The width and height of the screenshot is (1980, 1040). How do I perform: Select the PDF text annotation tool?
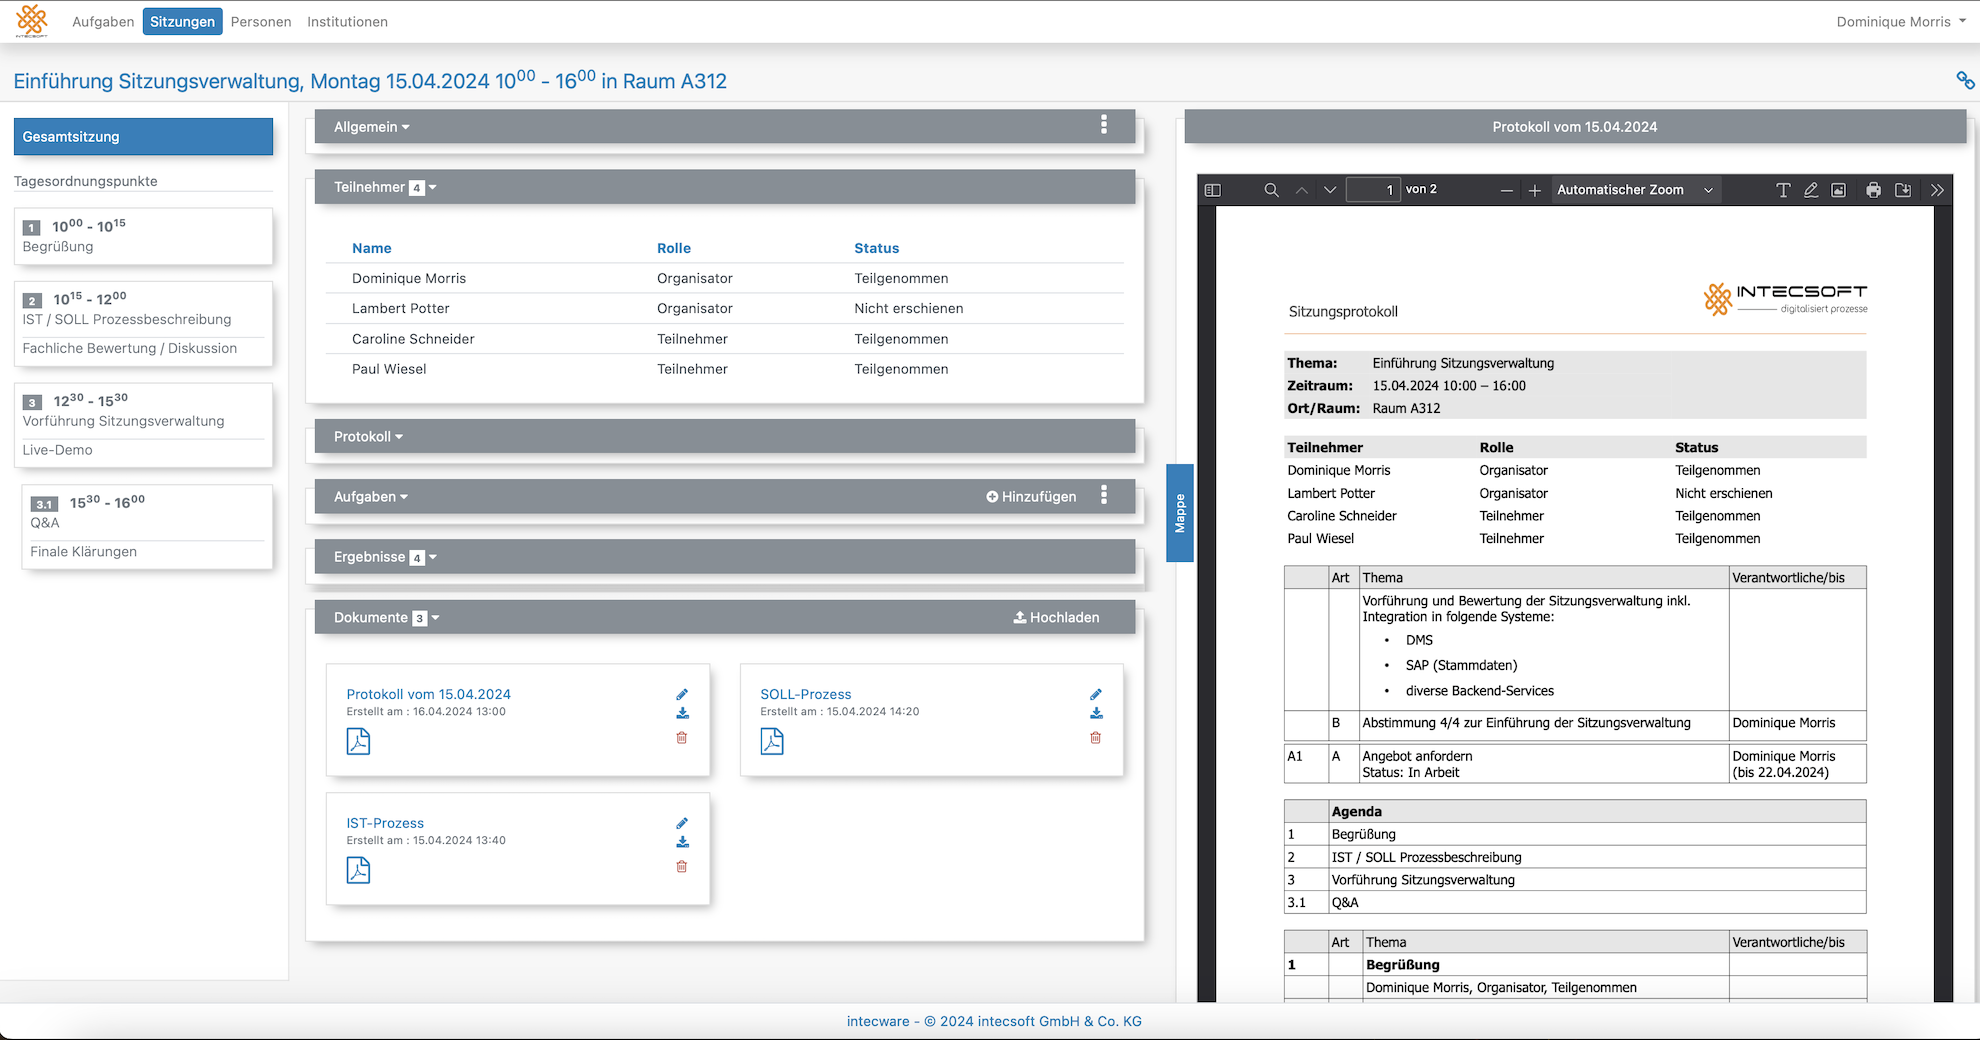[x=1782, y=190]
